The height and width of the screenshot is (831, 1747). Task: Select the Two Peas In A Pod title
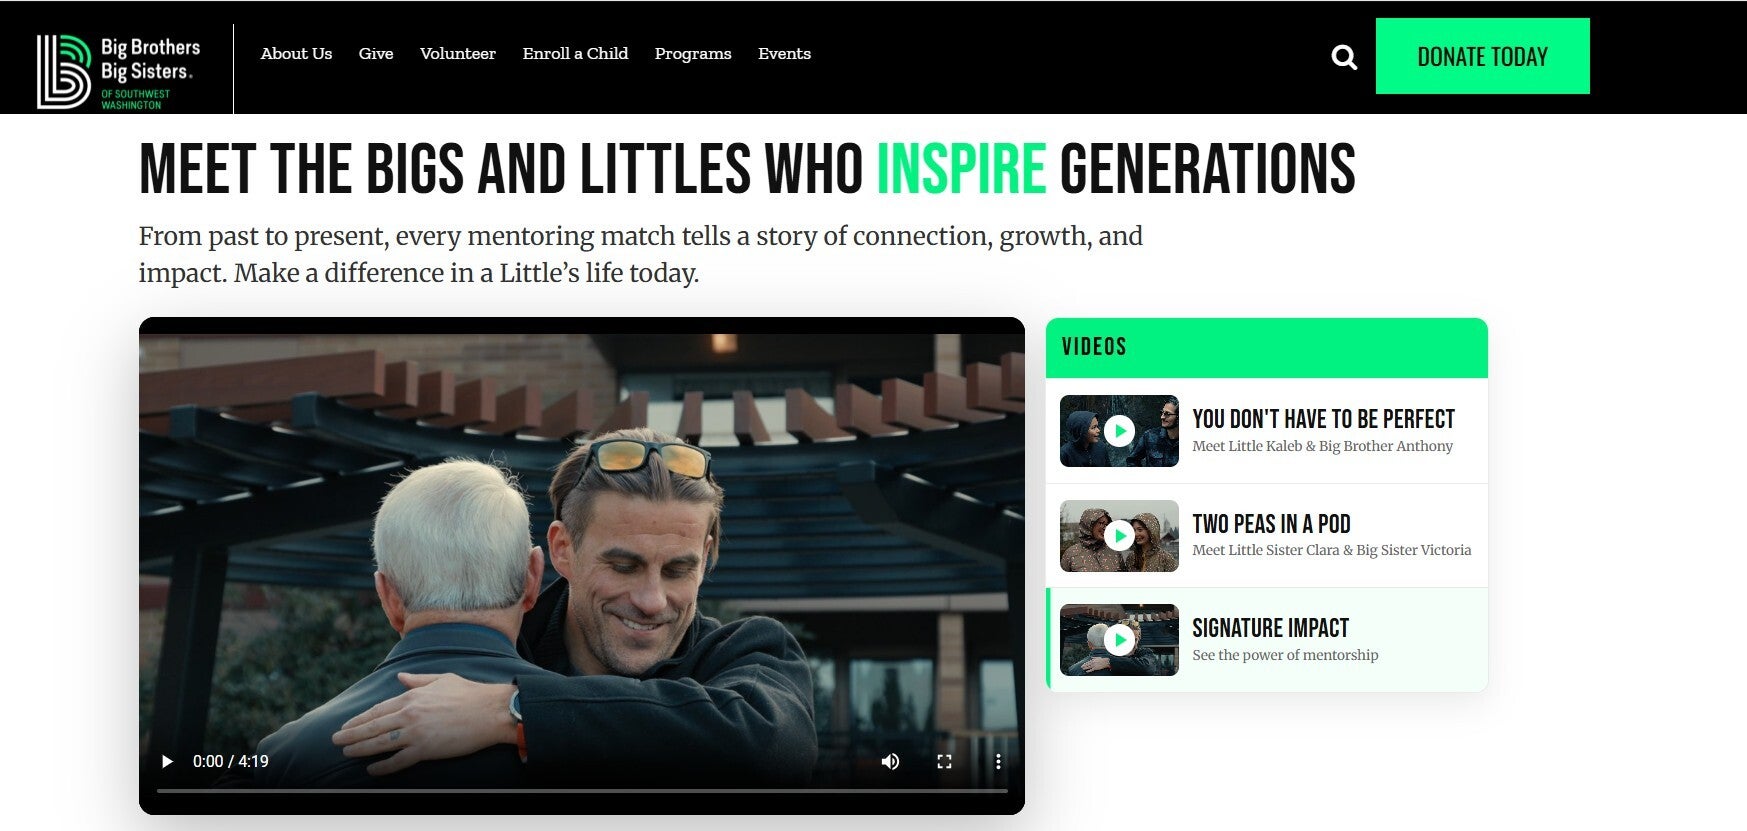[1271, 524]
